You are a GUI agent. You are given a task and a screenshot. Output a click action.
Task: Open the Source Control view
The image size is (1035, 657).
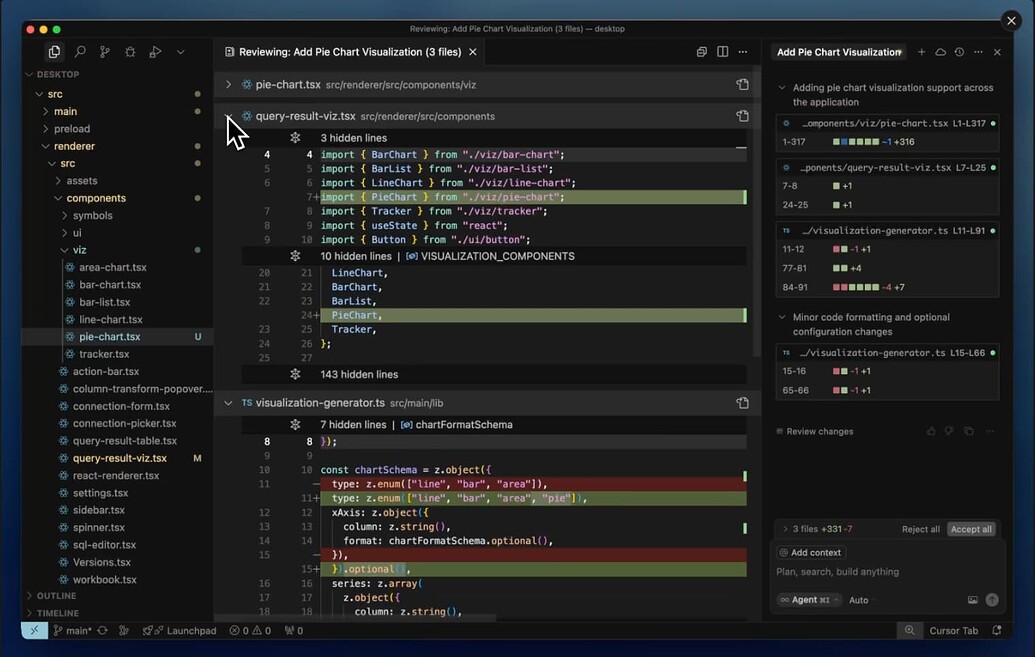tap(104, 51)
